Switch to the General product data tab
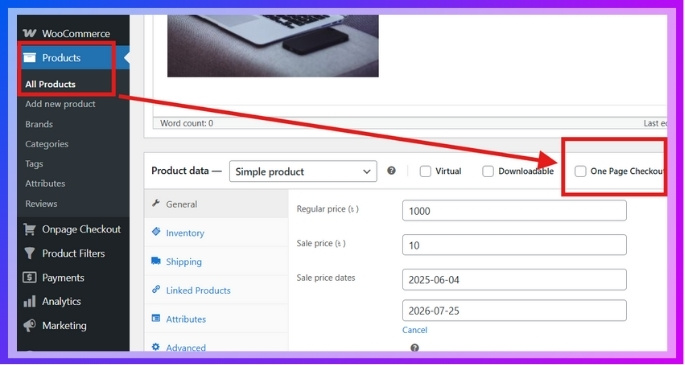Viewport: 685px width, 365px height. [216, 204]
